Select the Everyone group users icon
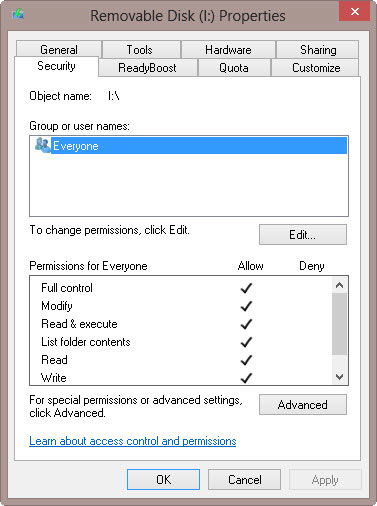 pos(42,145)
